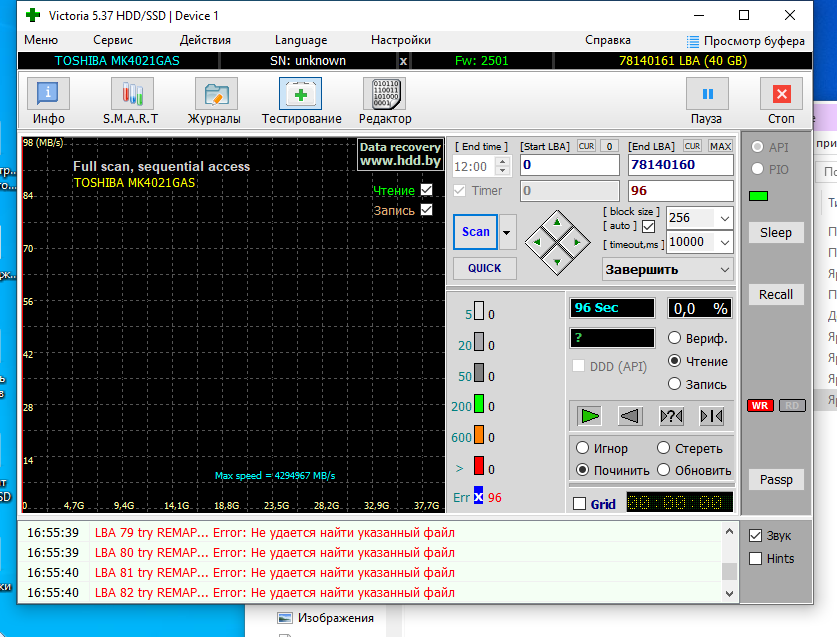Open the Language menu
Screen dimensions: 837x637
tap(301, 40)
